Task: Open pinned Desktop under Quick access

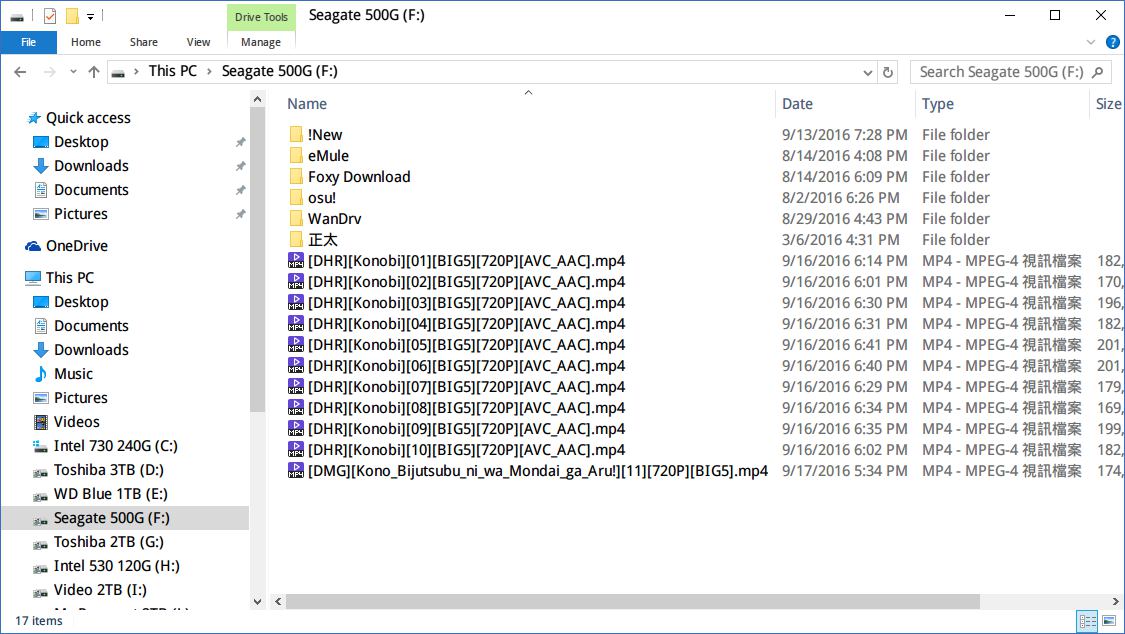Action: (81, 142)
